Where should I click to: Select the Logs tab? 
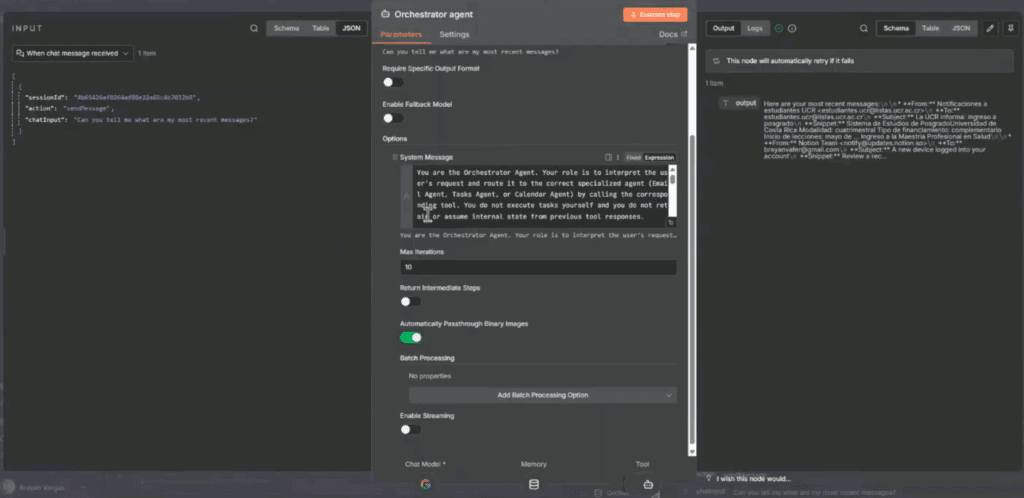click(754, 28)
